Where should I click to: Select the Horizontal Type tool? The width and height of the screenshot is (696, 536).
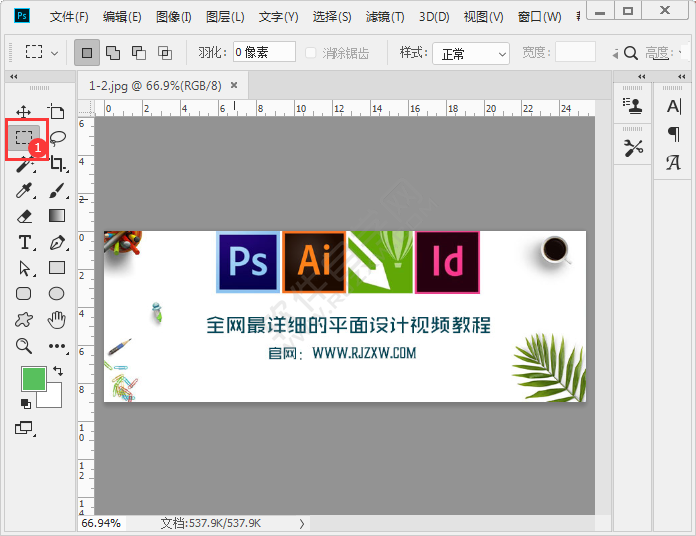click(25, 242)
